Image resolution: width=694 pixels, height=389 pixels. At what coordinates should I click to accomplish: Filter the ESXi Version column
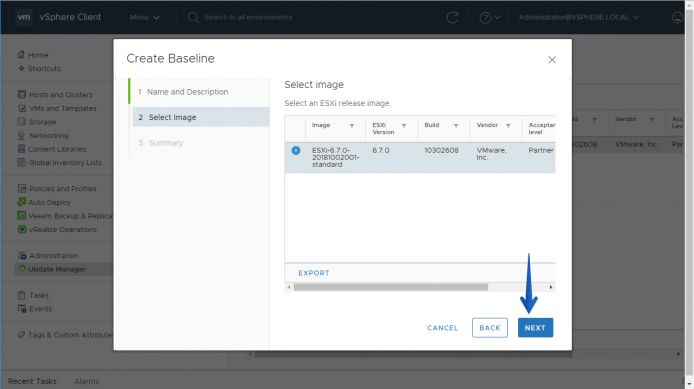pyautogui.click(x=404, y=126)
